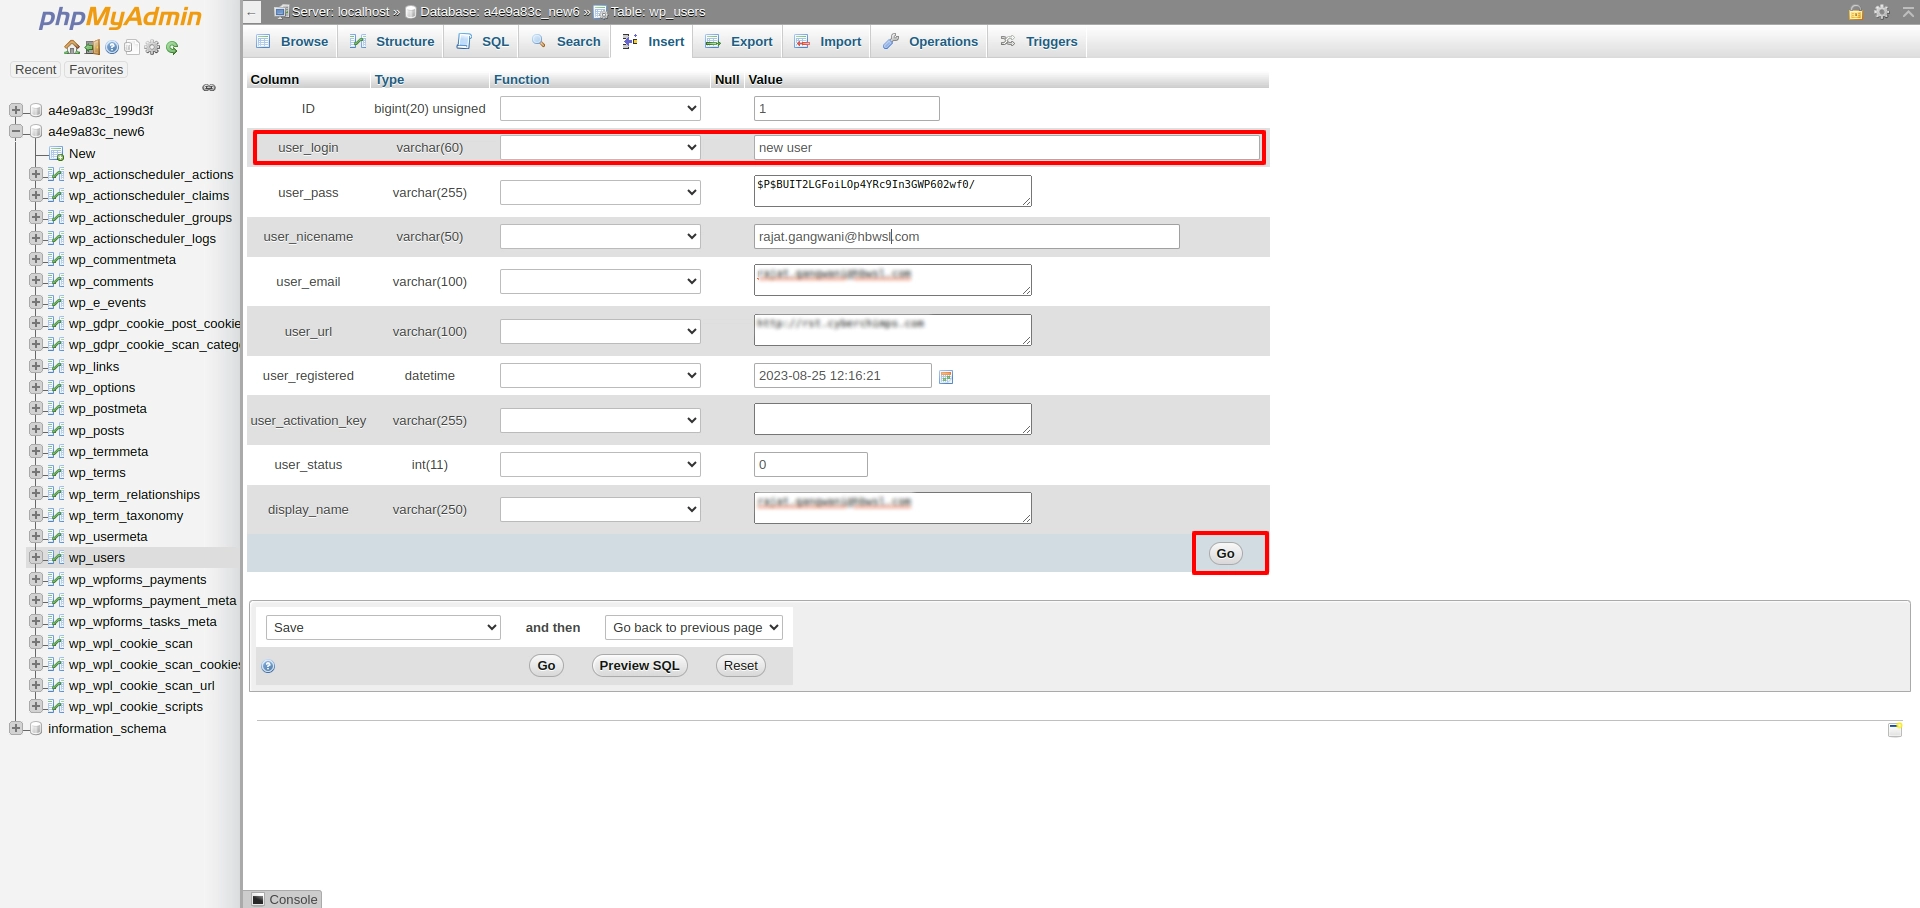Collapse the a4e9a83c_new6 database node
Viewport: 1920px width, 908px height.
(x=15, y=131)
